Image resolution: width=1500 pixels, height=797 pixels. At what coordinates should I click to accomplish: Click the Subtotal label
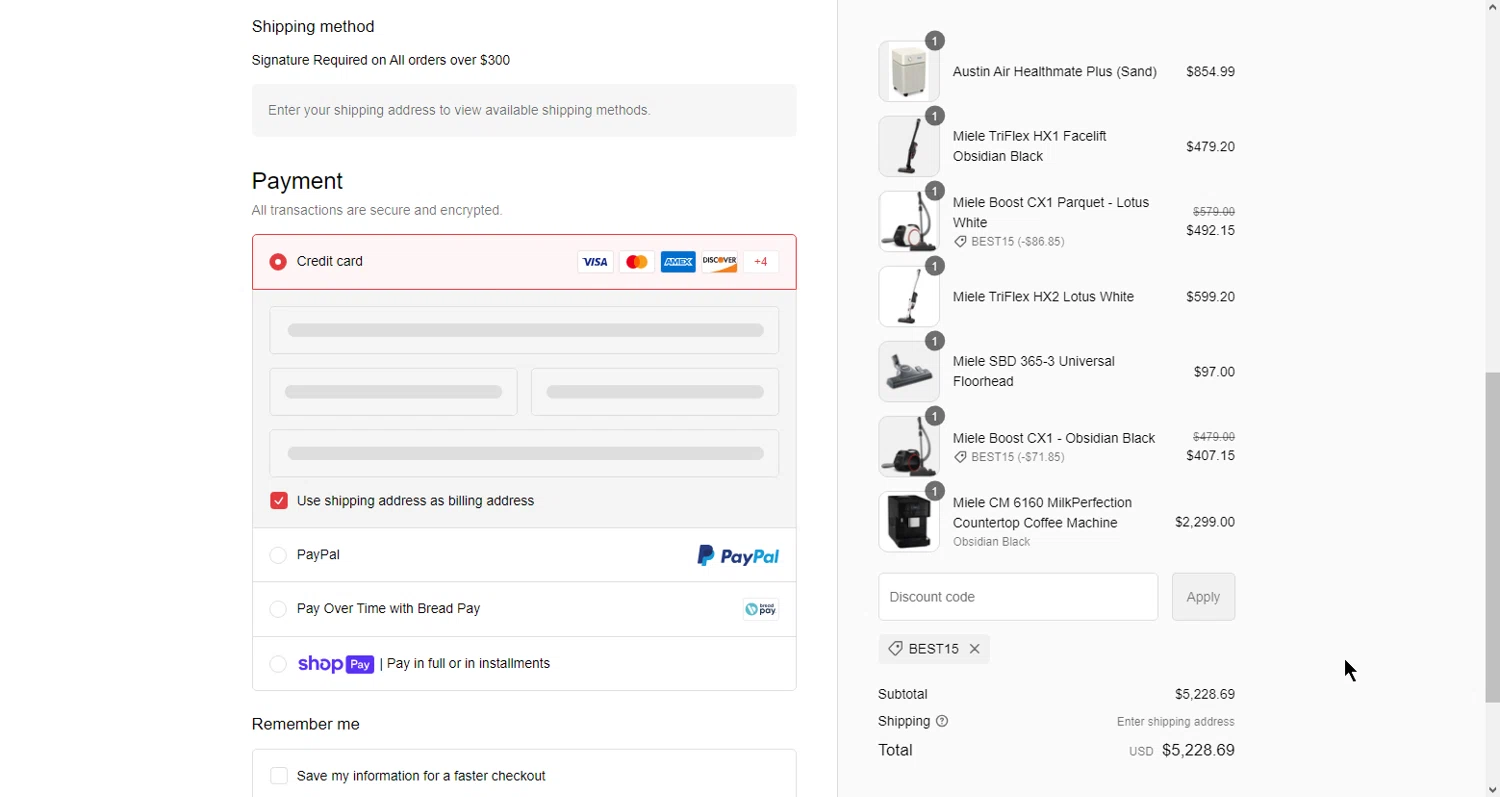pyautogui.click(x=903, y=694)
